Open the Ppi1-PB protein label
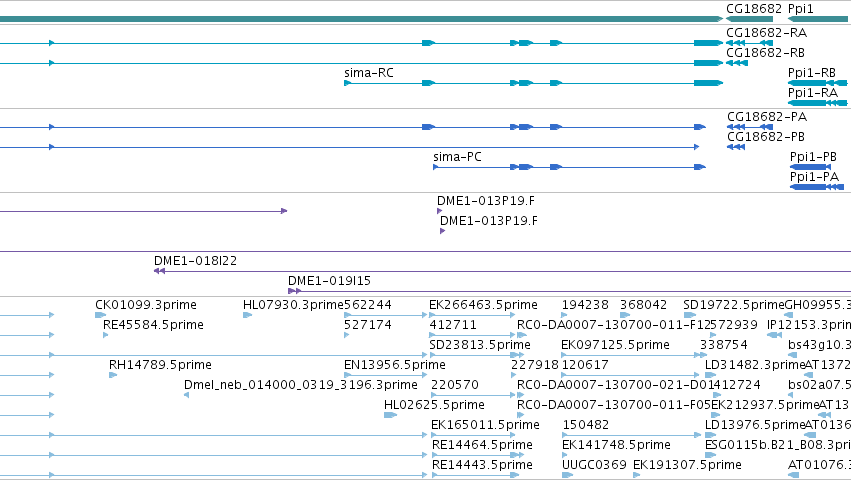 [813, 157]
